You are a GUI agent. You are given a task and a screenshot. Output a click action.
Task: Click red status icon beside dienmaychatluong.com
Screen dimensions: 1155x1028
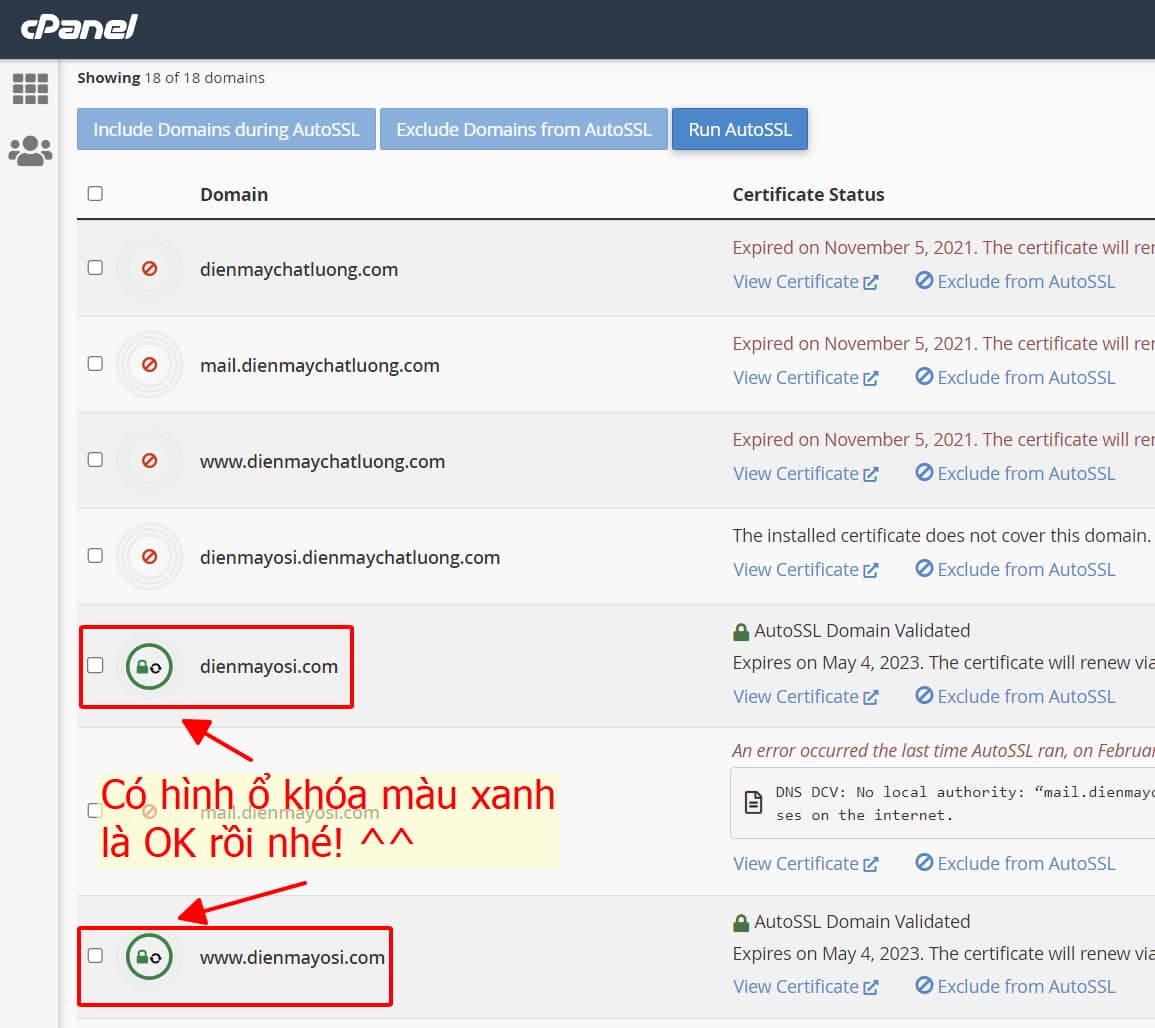pyautogui.click(x=149, y=269)
